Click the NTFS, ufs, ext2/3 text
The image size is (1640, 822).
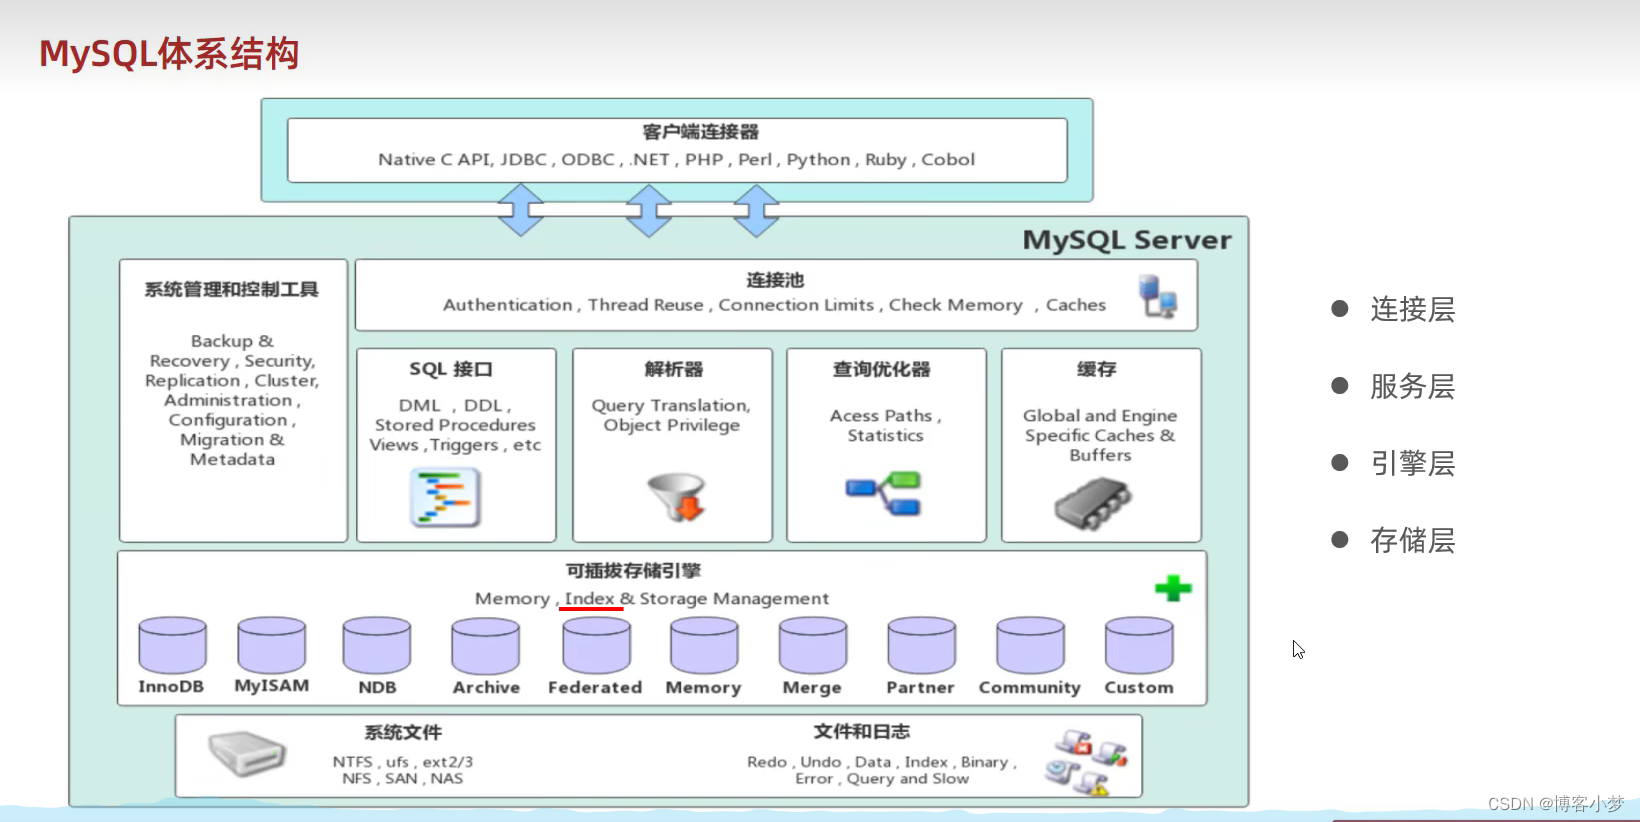[x=403, y=770]
